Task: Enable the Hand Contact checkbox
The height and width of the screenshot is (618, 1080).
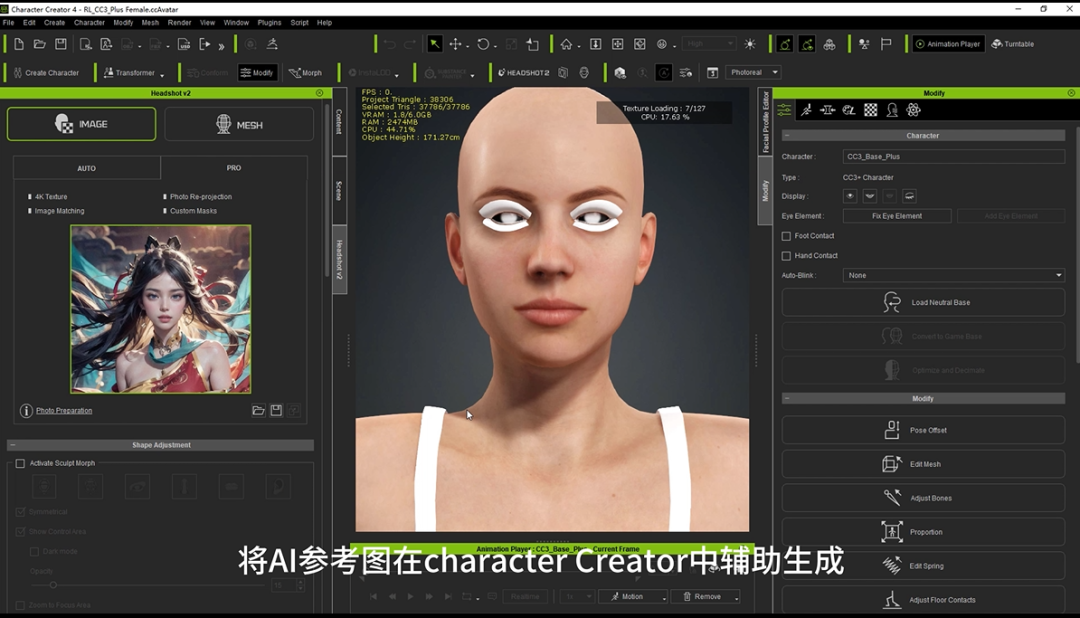Action: 786,256
